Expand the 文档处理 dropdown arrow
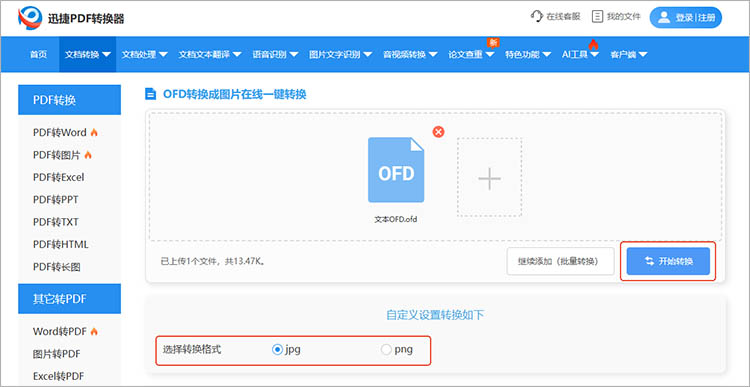This screenshot has width=750, height=387. coord(163,55)
